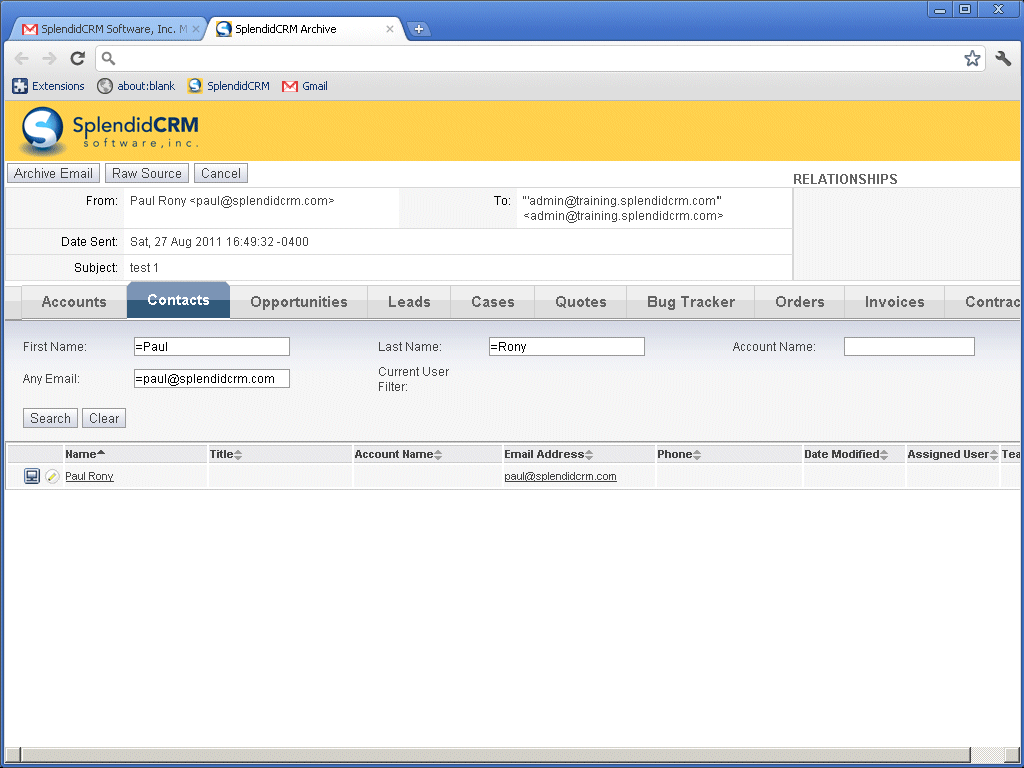
Task: Click the Raw Source button
Action: 147,173
